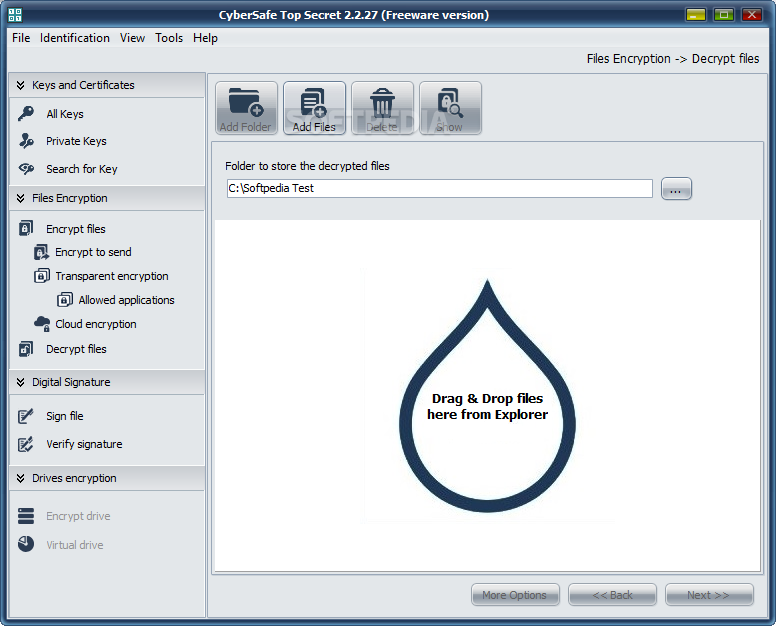Screen dimensions: 776x626
Task: Click the Verify signature icon
Action: [26, 444]
